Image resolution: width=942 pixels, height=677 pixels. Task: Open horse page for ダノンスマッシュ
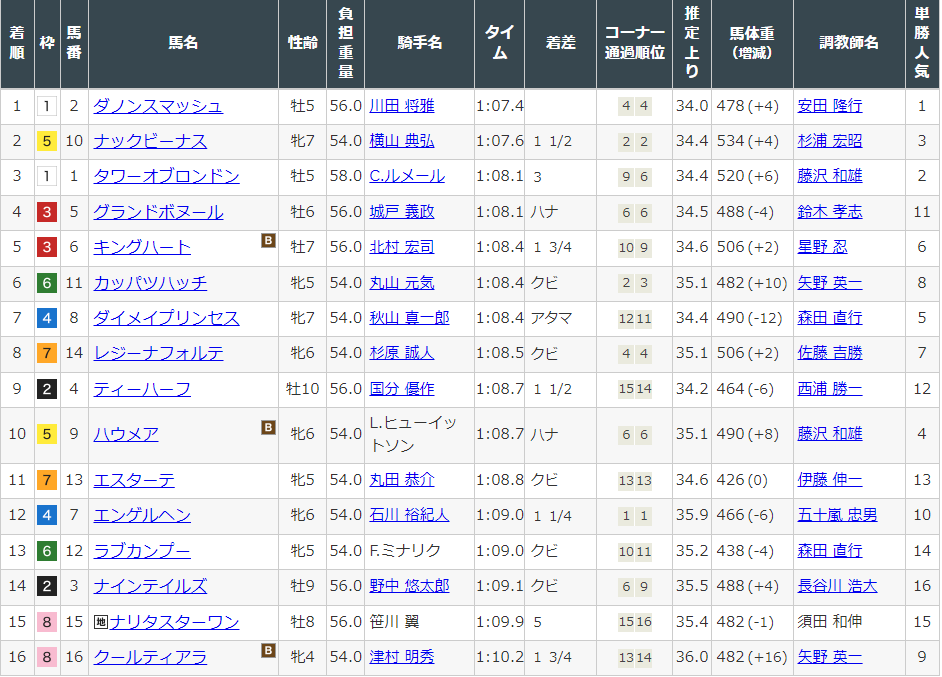click(x=158, y=106)
